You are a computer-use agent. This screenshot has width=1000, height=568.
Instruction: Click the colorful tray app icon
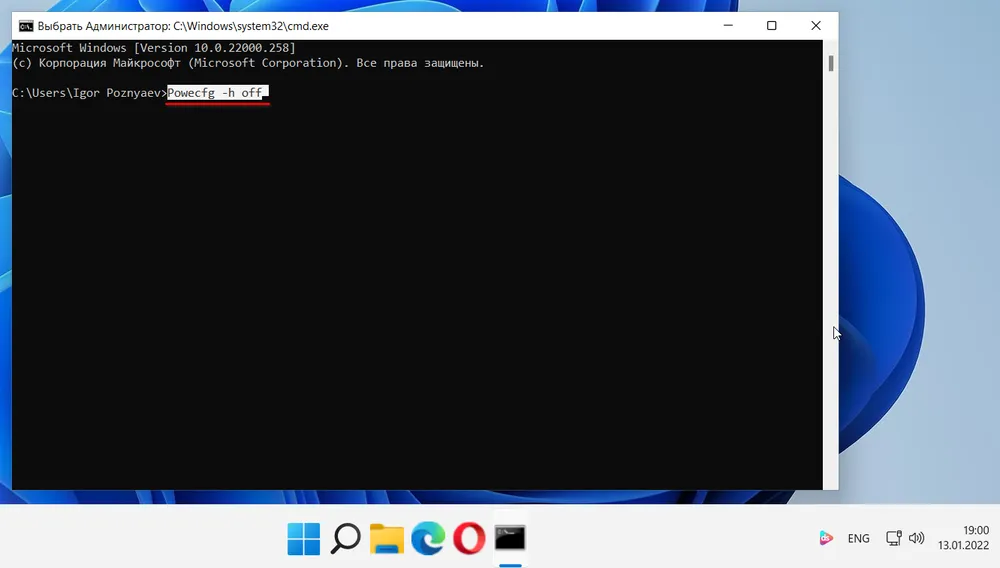pyautogui.click(x=826, y=538)
